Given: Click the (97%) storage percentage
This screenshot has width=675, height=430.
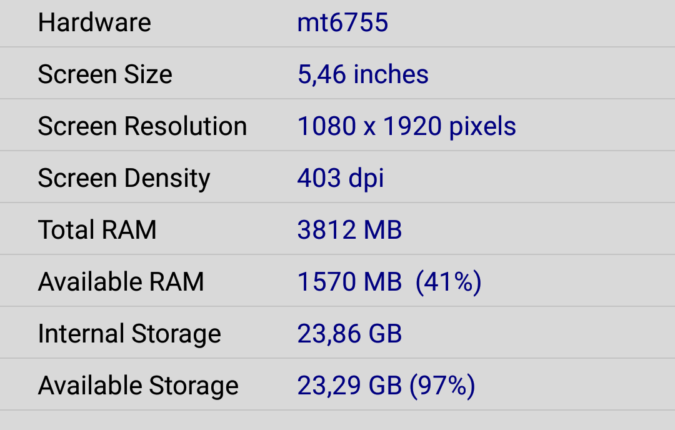Looking at the screenshot, I should click(442, 386).
